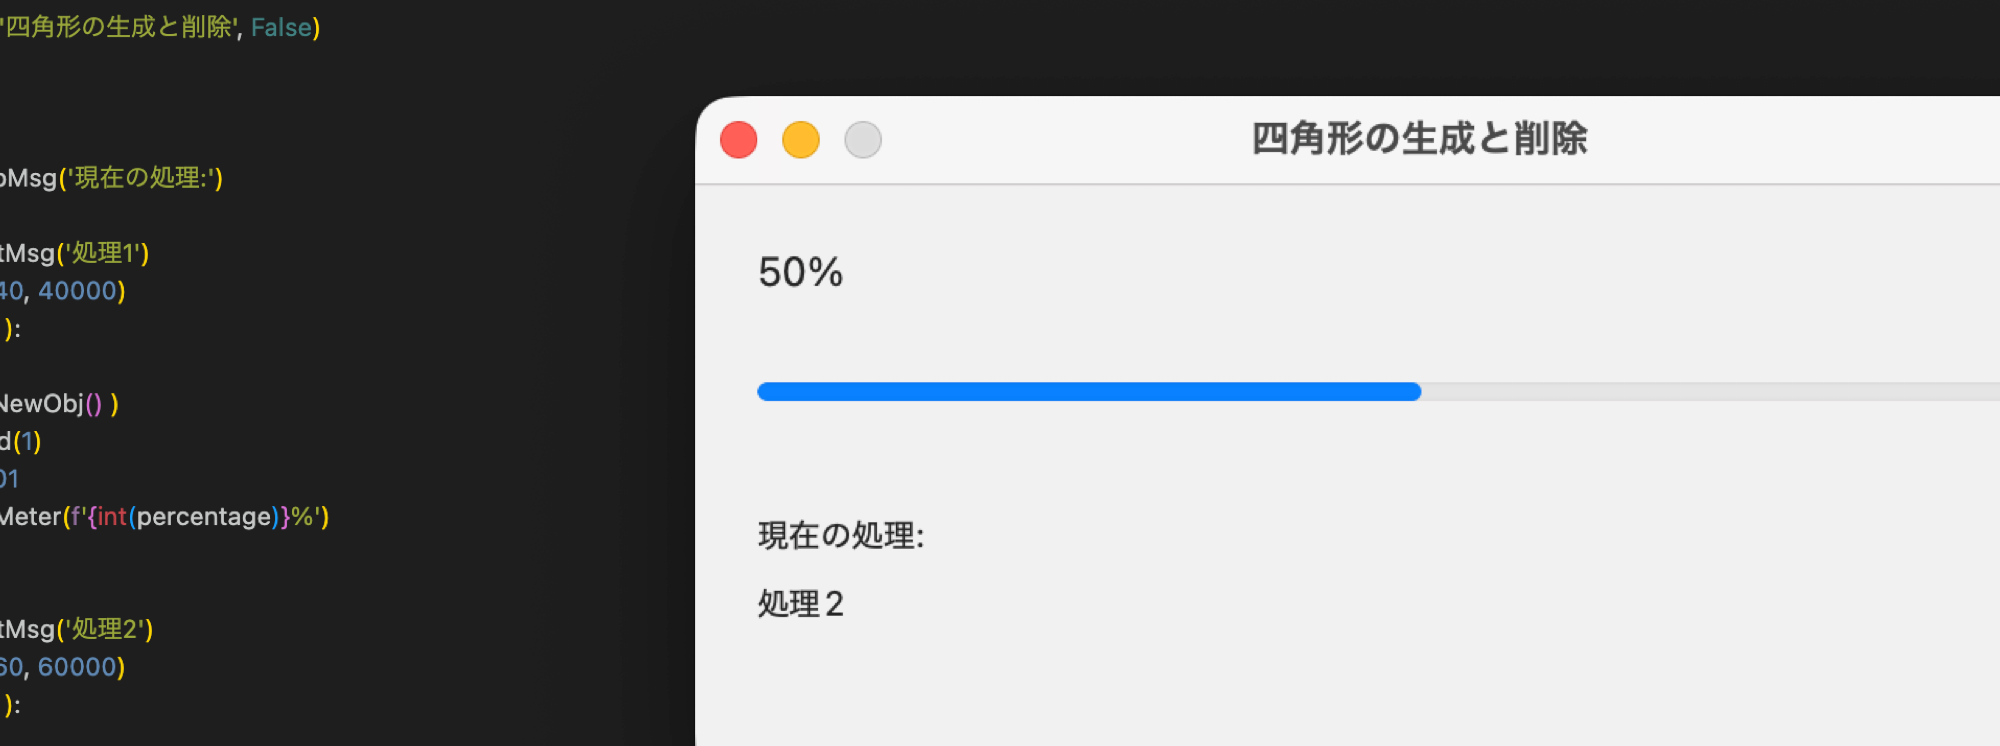Click the 現在の処理: label in dialog
The width and height of the screenshot is (2000, 746).
coord(841,536)
